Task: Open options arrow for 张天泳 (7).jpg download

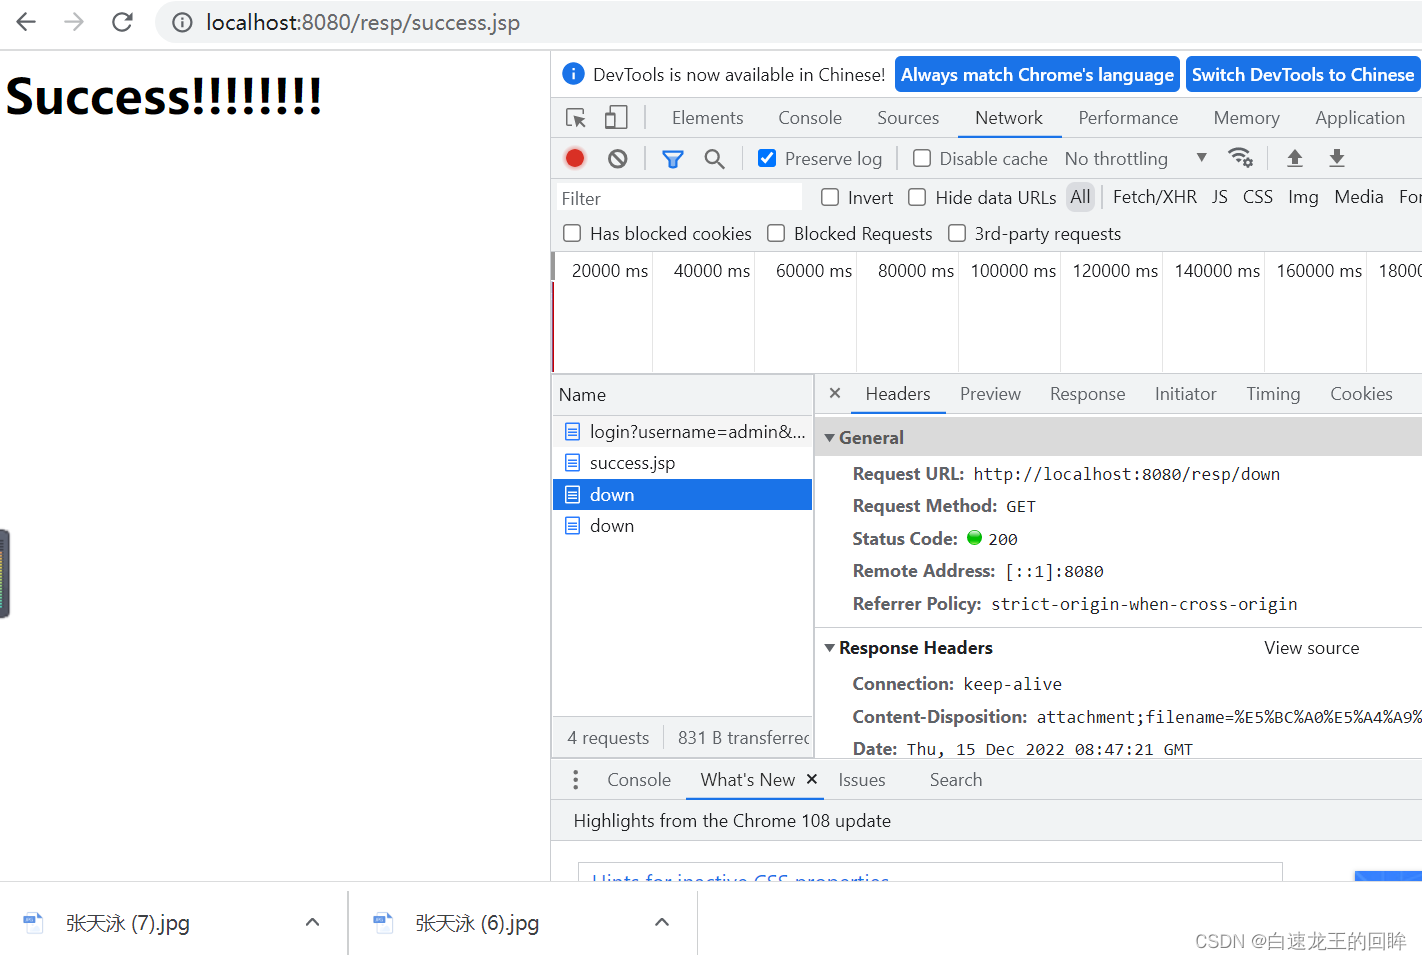Action: (312, 922)
